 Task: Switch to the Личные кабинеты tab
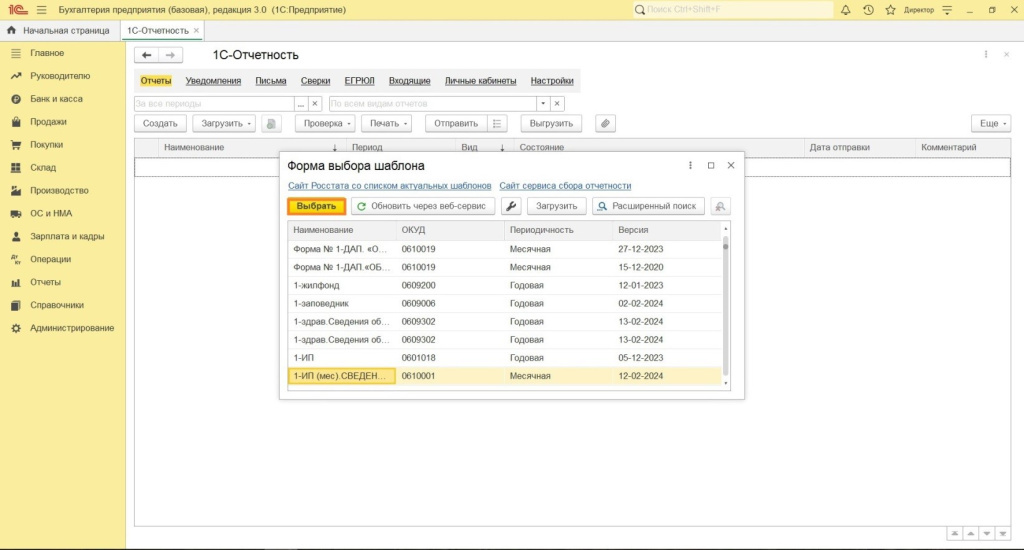tap(480, 81)
